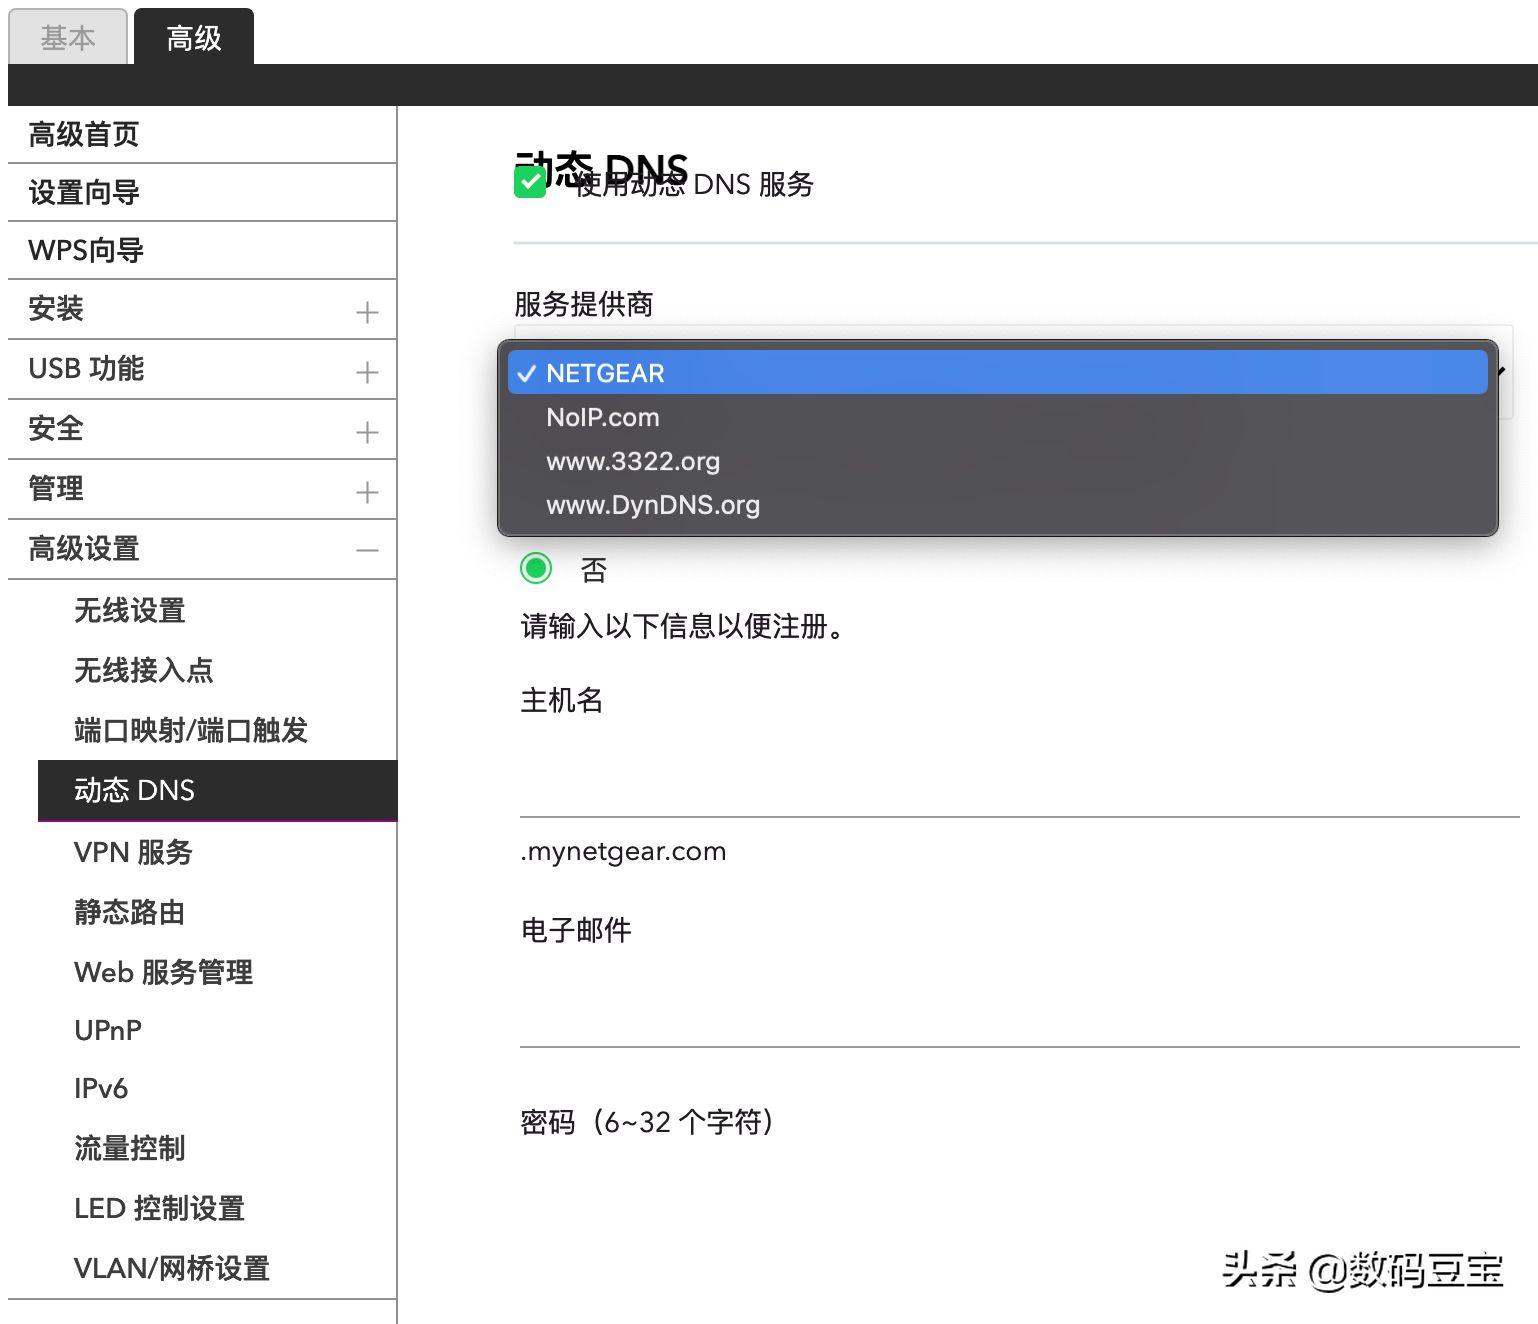
Task: Click the USB 功能 menu label
Action: click(86, 369)
